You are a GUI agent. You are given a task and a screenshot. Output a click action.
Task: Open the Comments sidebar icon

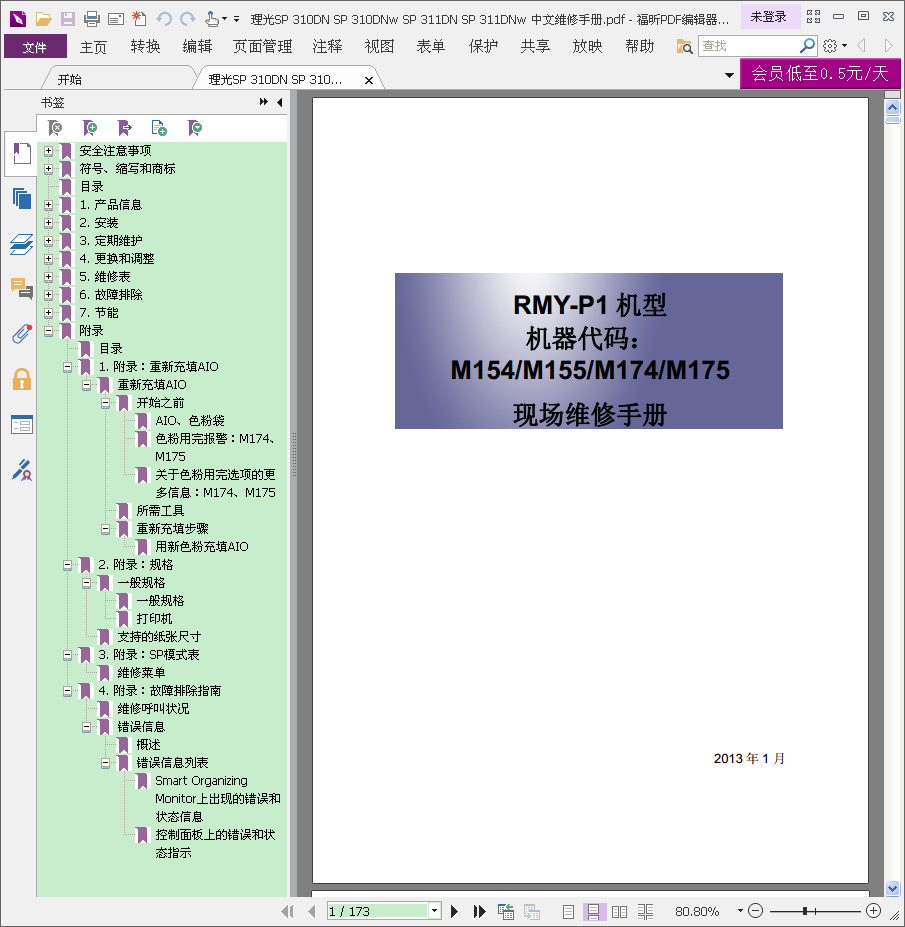point(21,289)
